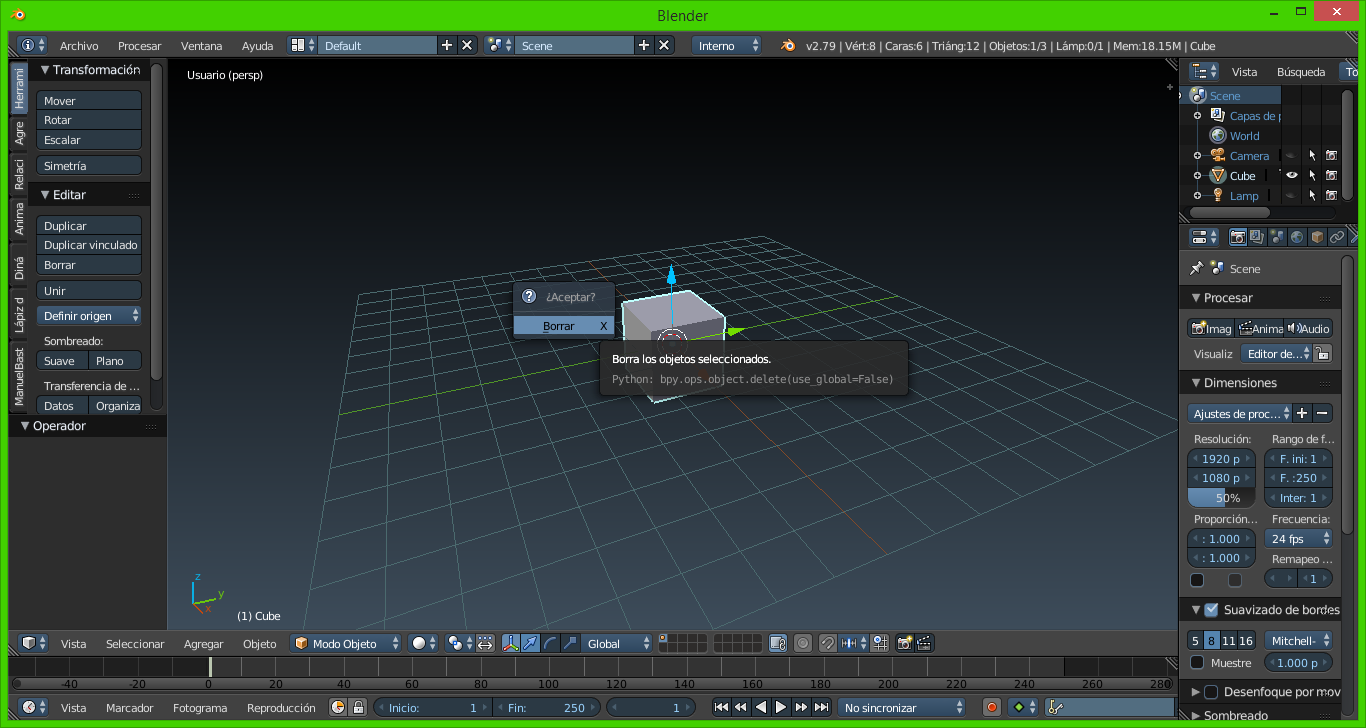Click the Fin 250 end frame field
The width and height of the screenshot is (1366, 728).
[545, 707]
